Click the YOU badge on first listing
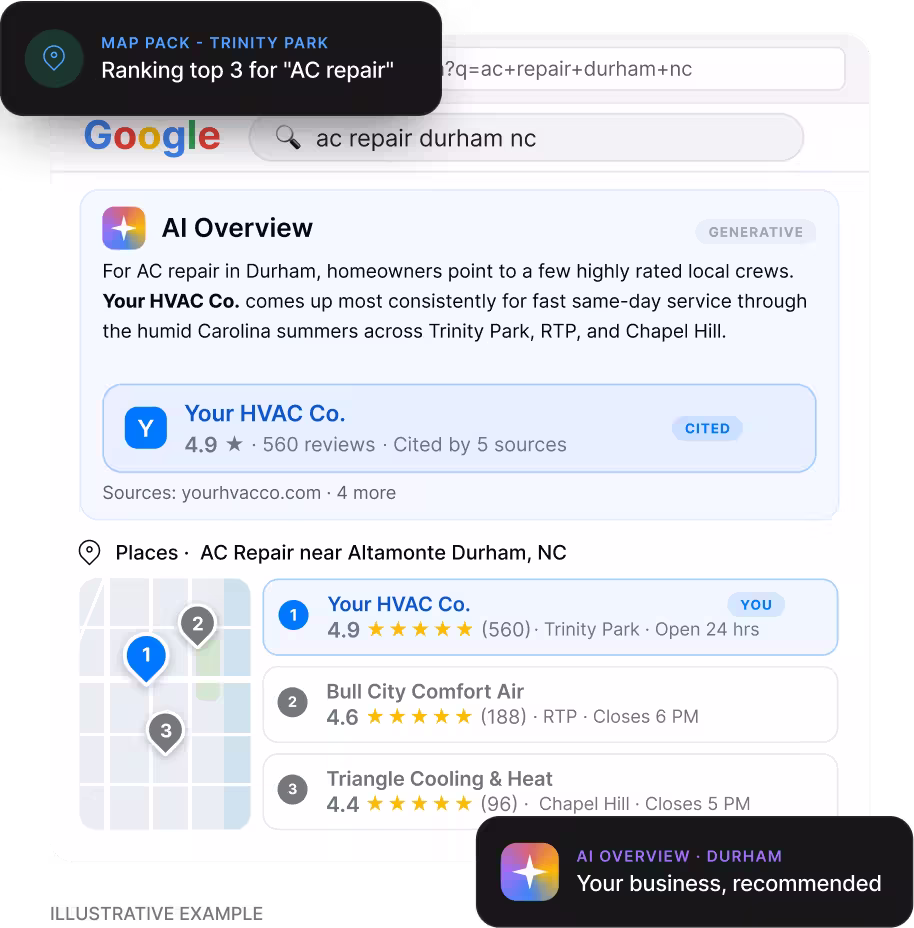914x928 pixels. coord(756,605)
